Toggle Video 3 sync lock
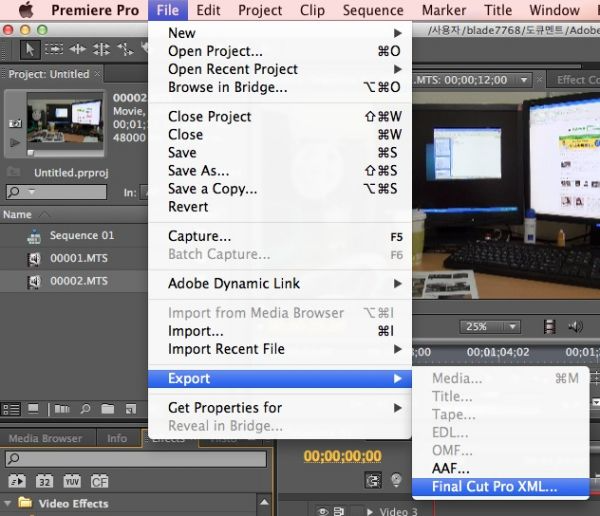Viewport: 600px width, 516px height. (339, 511)
